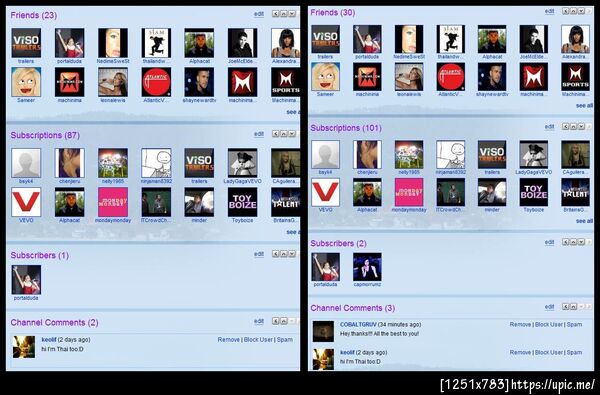
Task: Open the bayk4 blank avatar in Subscriptions (101)
Action: [325, 154]
